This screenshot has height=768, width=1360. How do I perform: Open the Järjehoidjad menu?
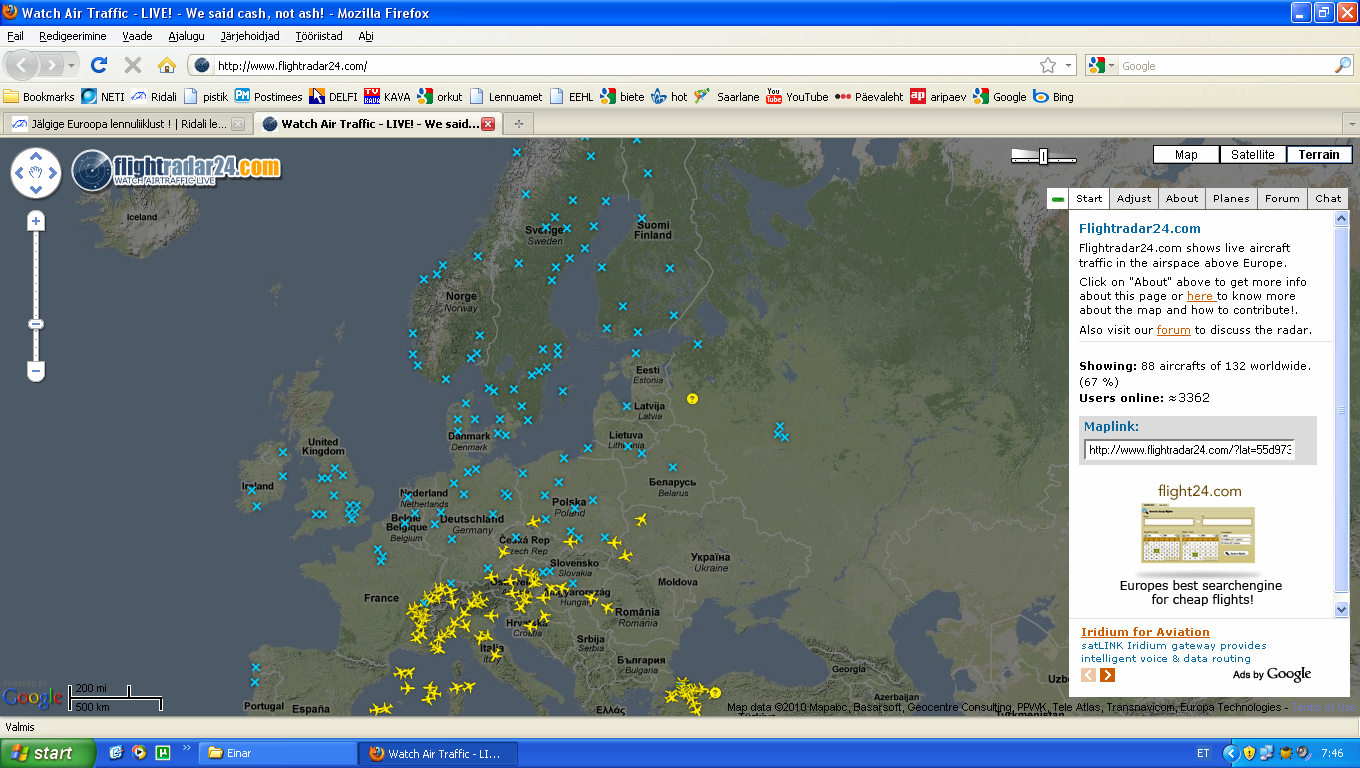click(x=250, y=36)
